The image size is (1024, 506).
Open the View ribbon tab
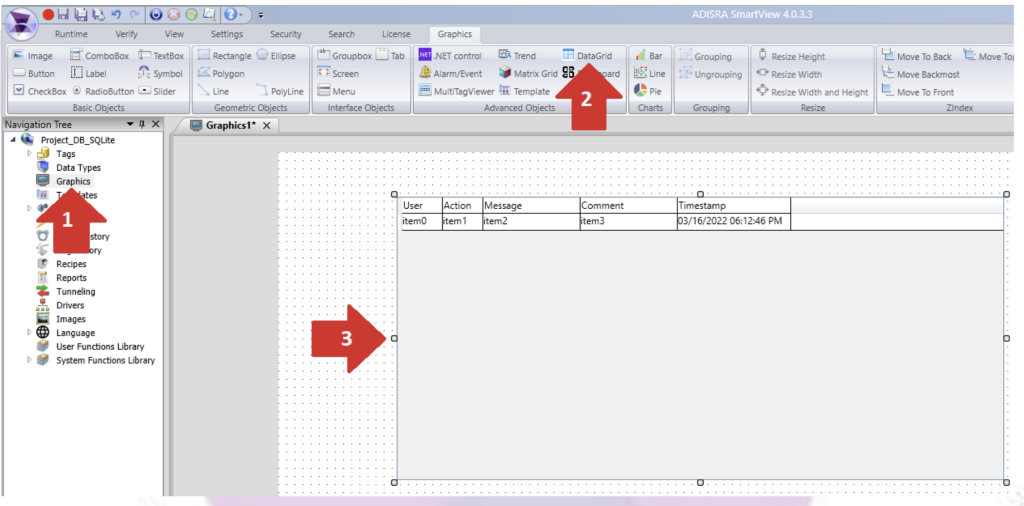174,34
